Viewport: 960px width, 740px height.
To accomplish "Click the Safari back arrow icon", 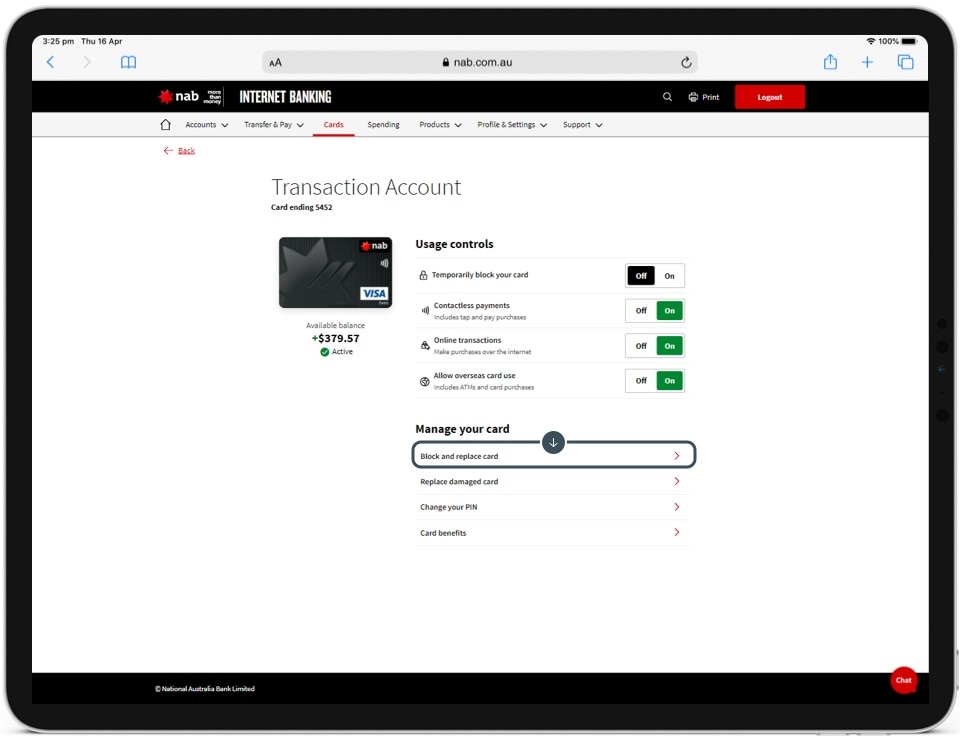I will (51, 62).
